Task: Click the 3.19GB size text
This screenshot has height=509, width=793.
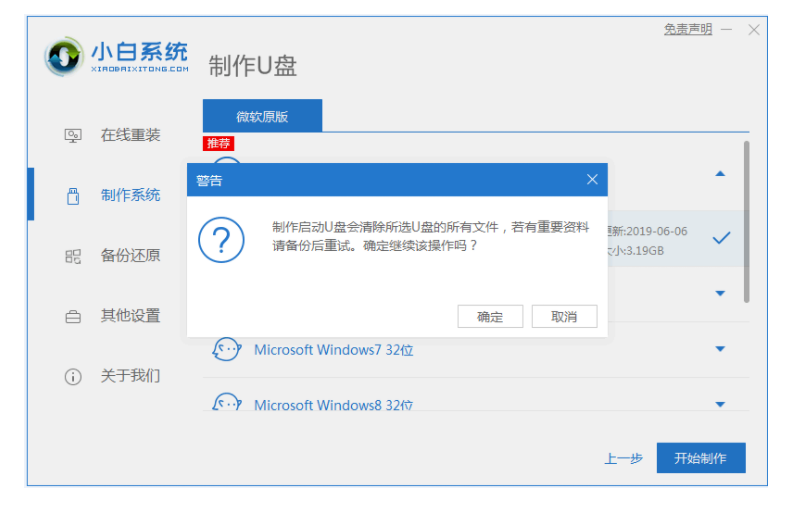Action: click(x=645, y=250)
